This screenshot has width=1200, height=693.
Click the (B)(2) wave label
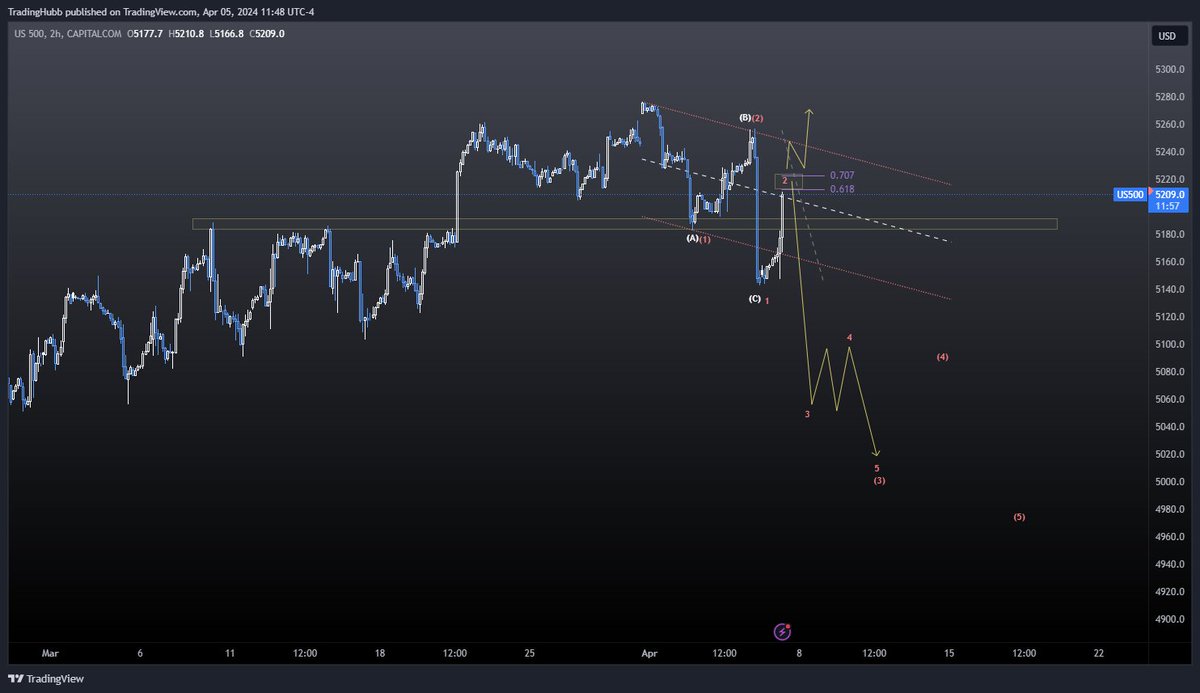751,118
